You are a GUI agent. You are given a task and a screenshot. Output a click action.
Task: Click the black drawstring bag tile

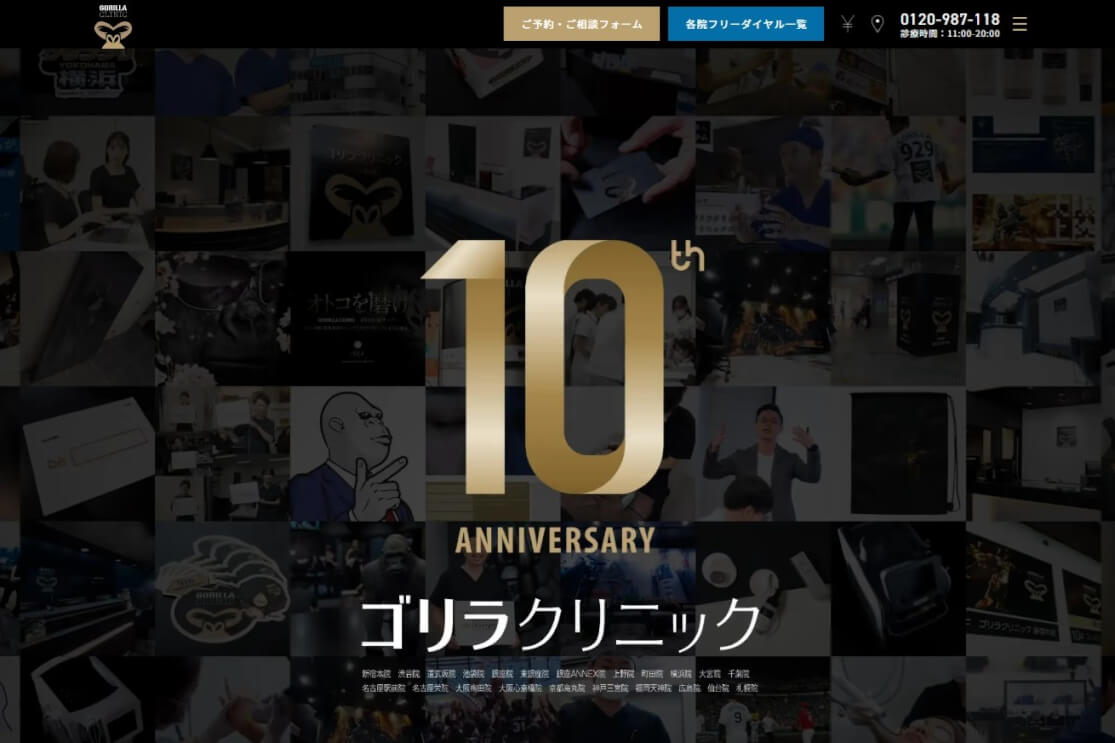pyautogui.click(x=898, y=454)
